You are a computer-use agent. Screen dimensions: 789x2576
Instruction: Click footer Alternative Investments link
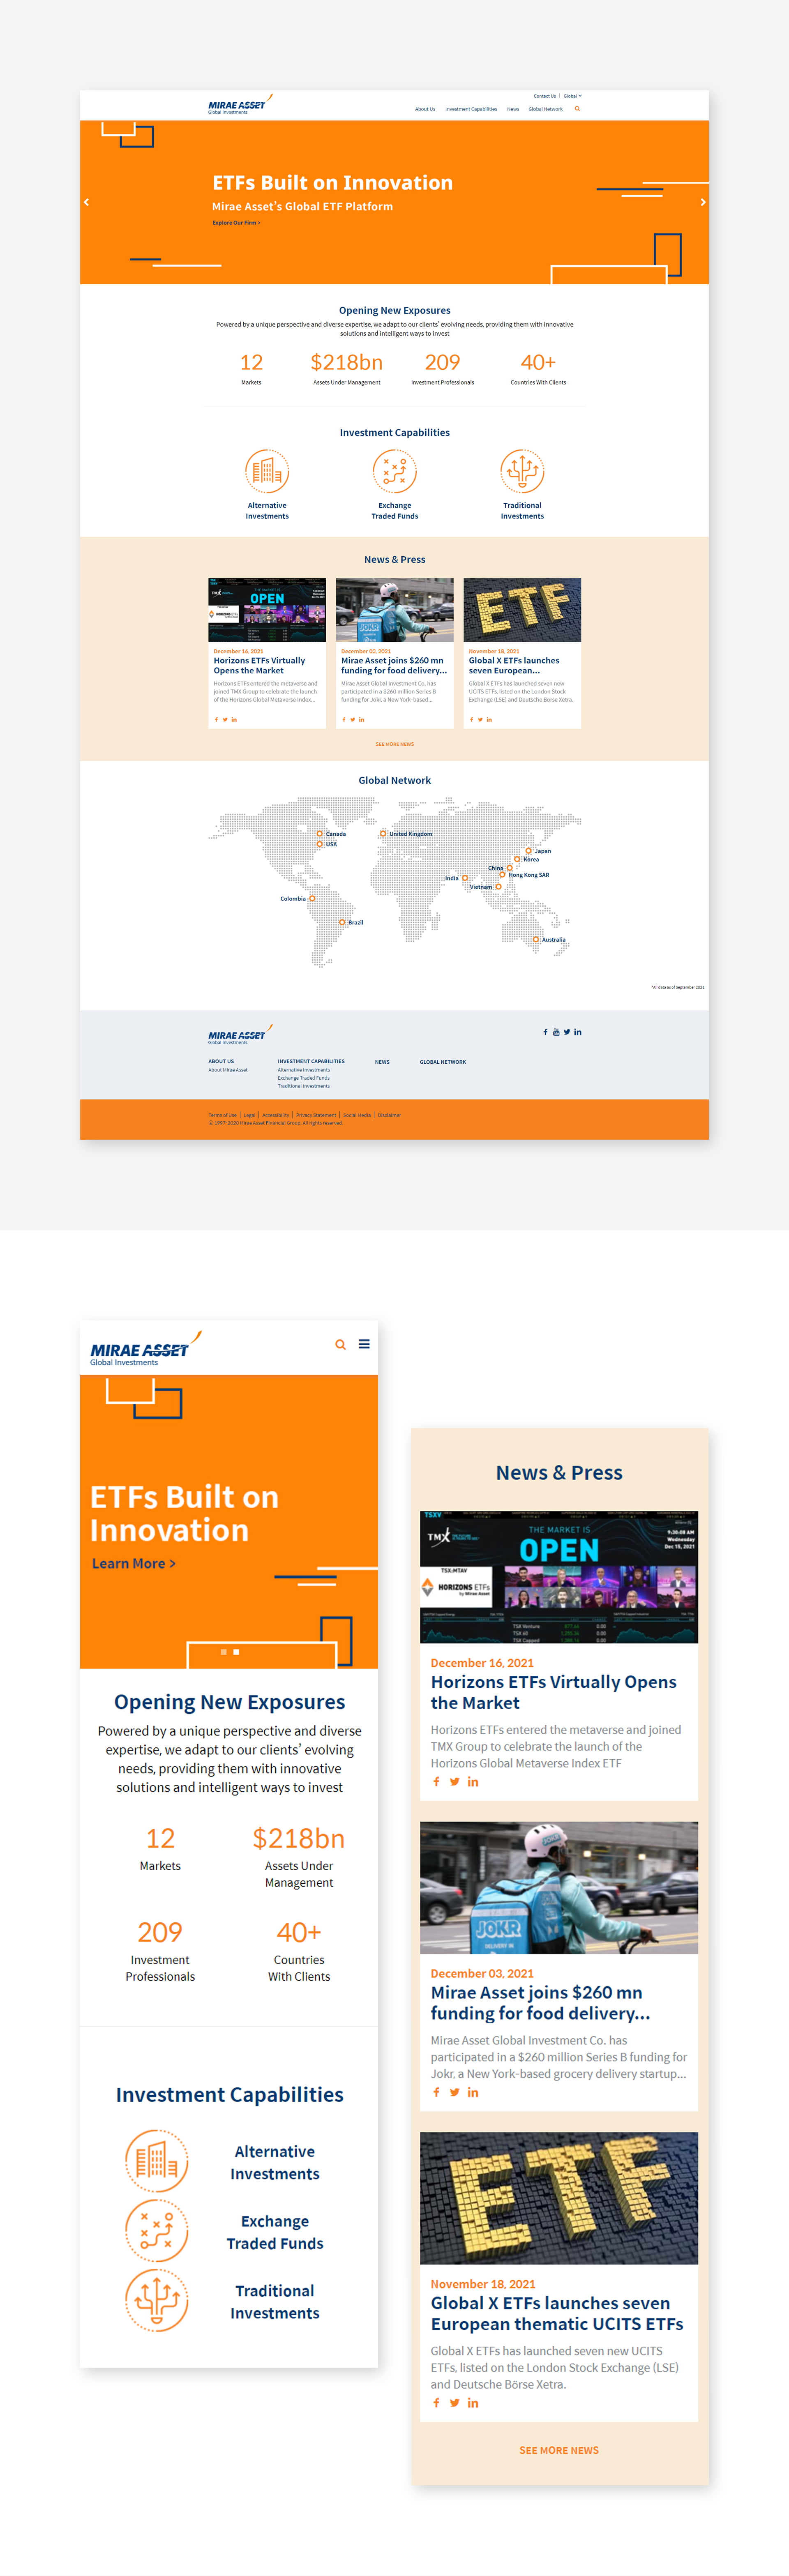pyautogui.click(x=304, y=1070)
